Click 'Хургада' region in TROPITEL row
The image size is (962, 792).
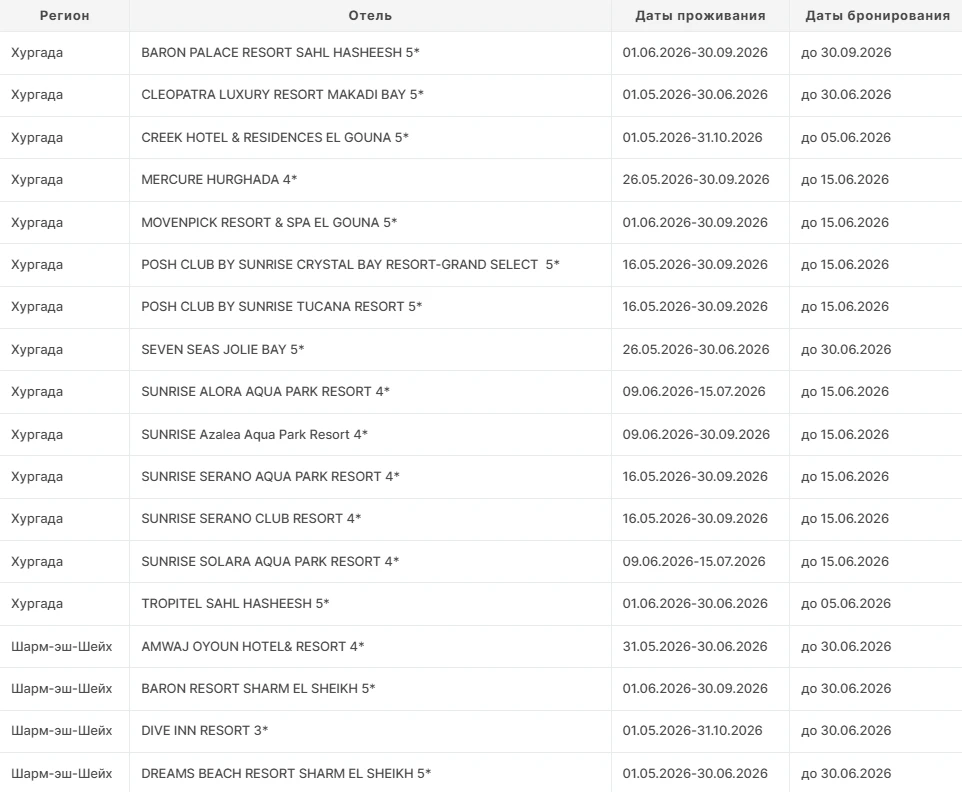37,604
